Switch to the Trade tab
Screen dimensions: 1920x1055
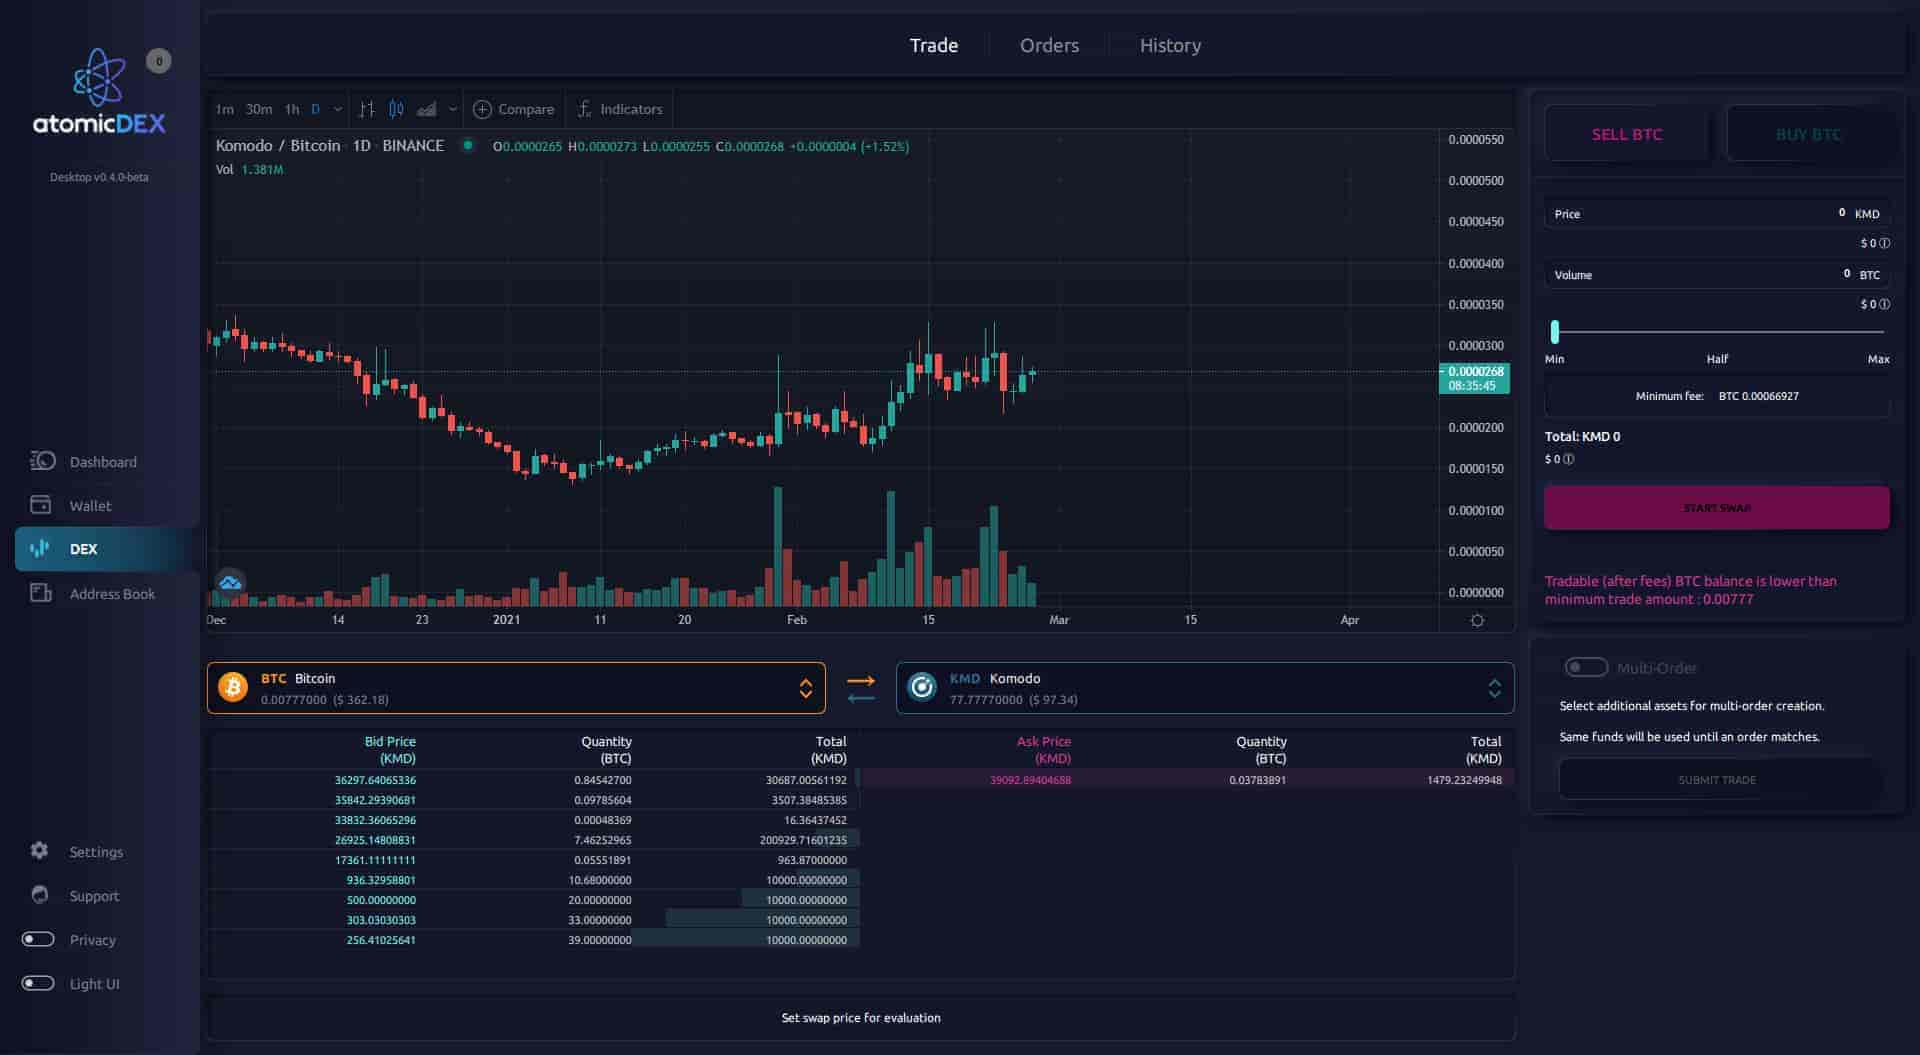pos(934,45)
